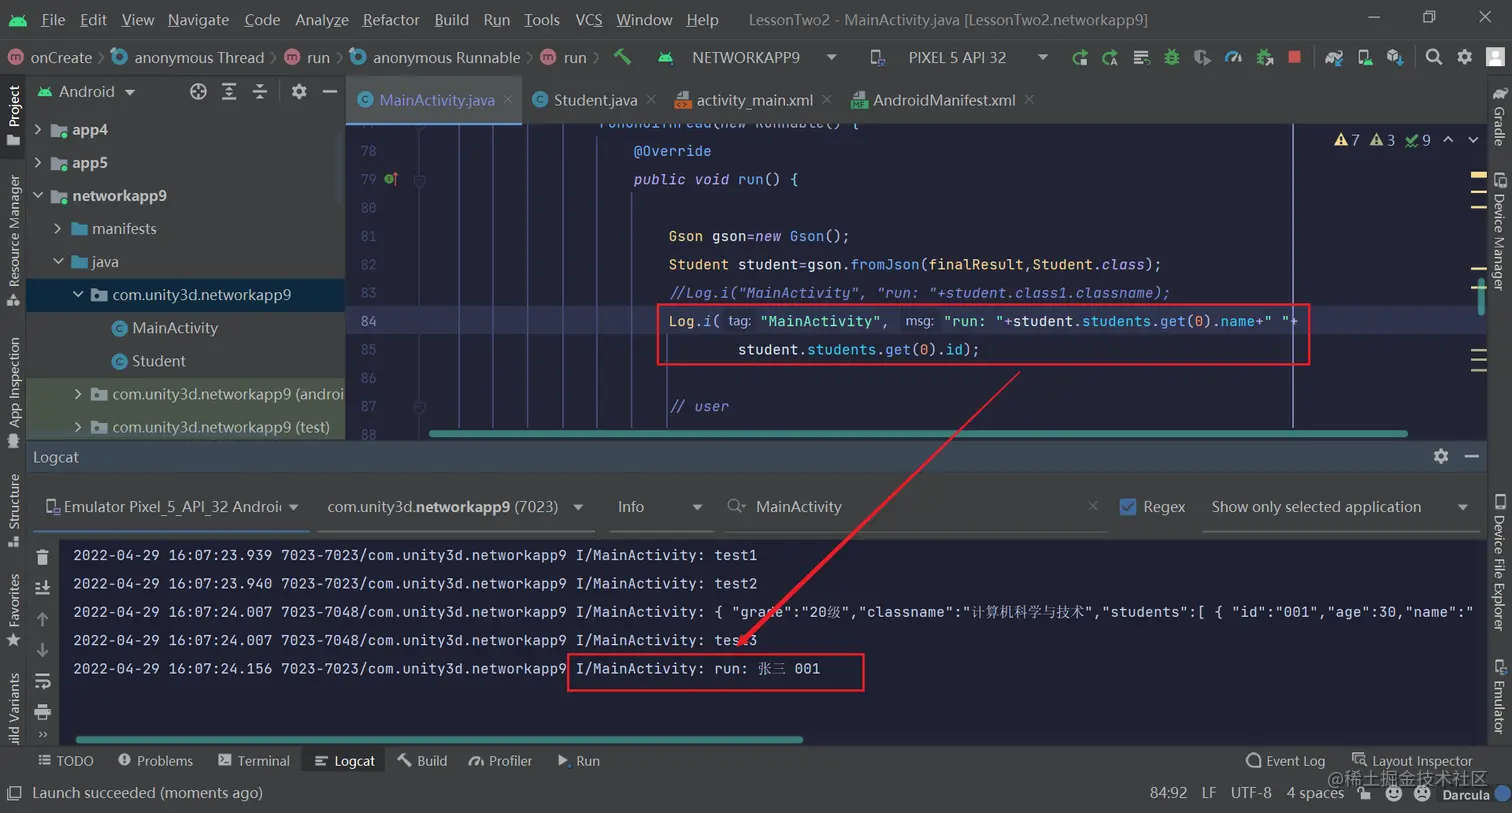Open the VCS menu
The width and height of the screenshot is (1512, 813).
point(589,19)
